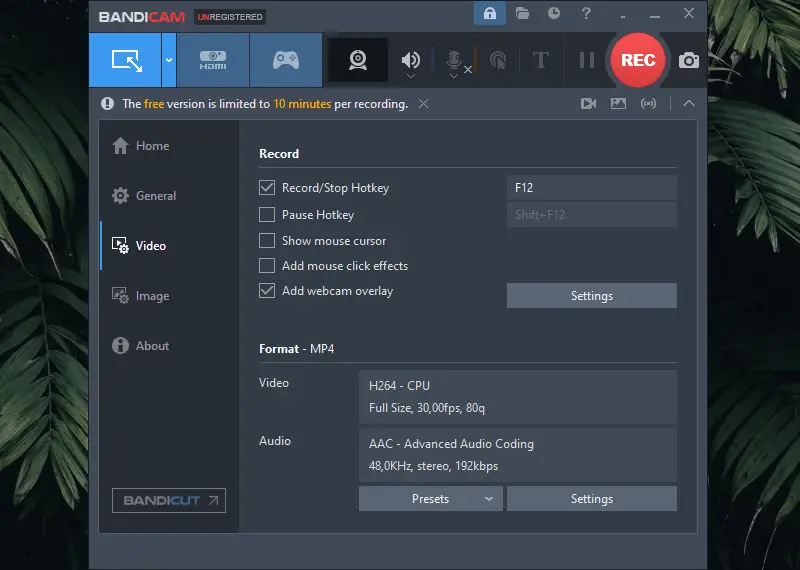Toggle the webcam overlay icon in toolbar
Viewport: 800px width, 570px height.
pyautogui.click(x=358, y=60)
